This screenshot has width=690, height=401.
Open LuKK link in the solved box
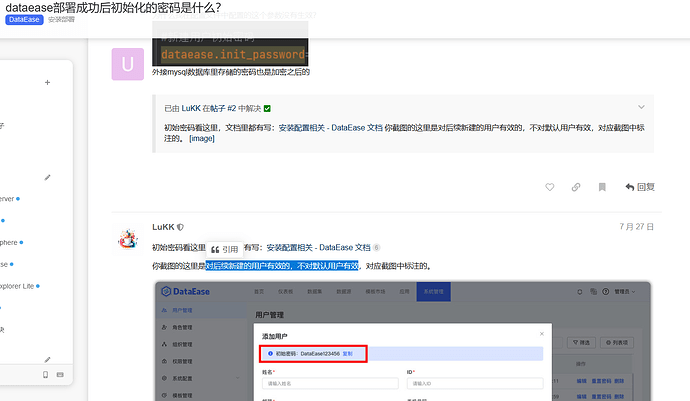point(191,108)
